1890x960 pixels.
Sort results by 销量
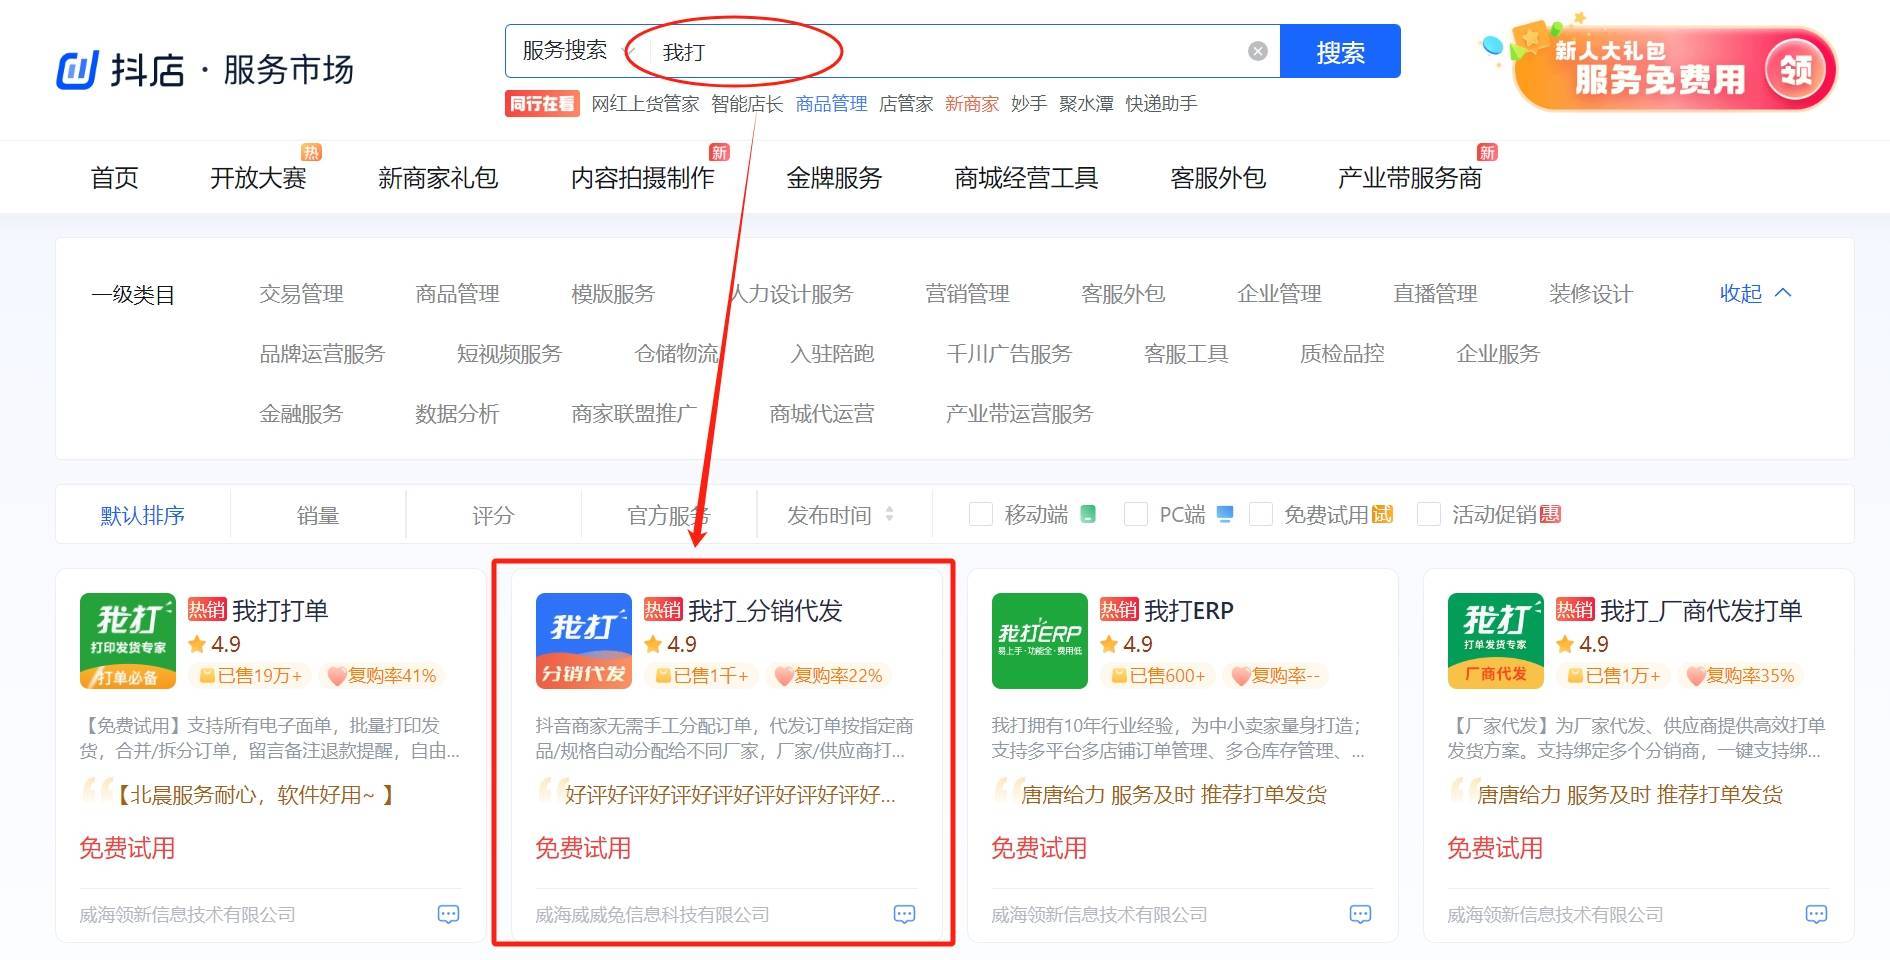coord(318,515)
